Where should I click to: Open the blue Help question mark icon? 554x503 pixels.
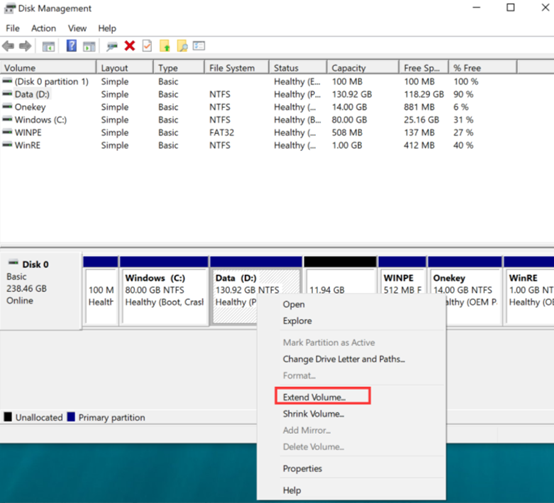click(x=71, y=46)
